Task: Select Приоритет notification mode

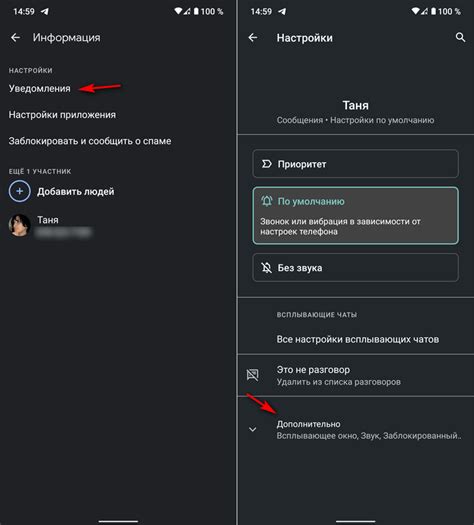Action: pyautogui.click(x=356, y=164)
